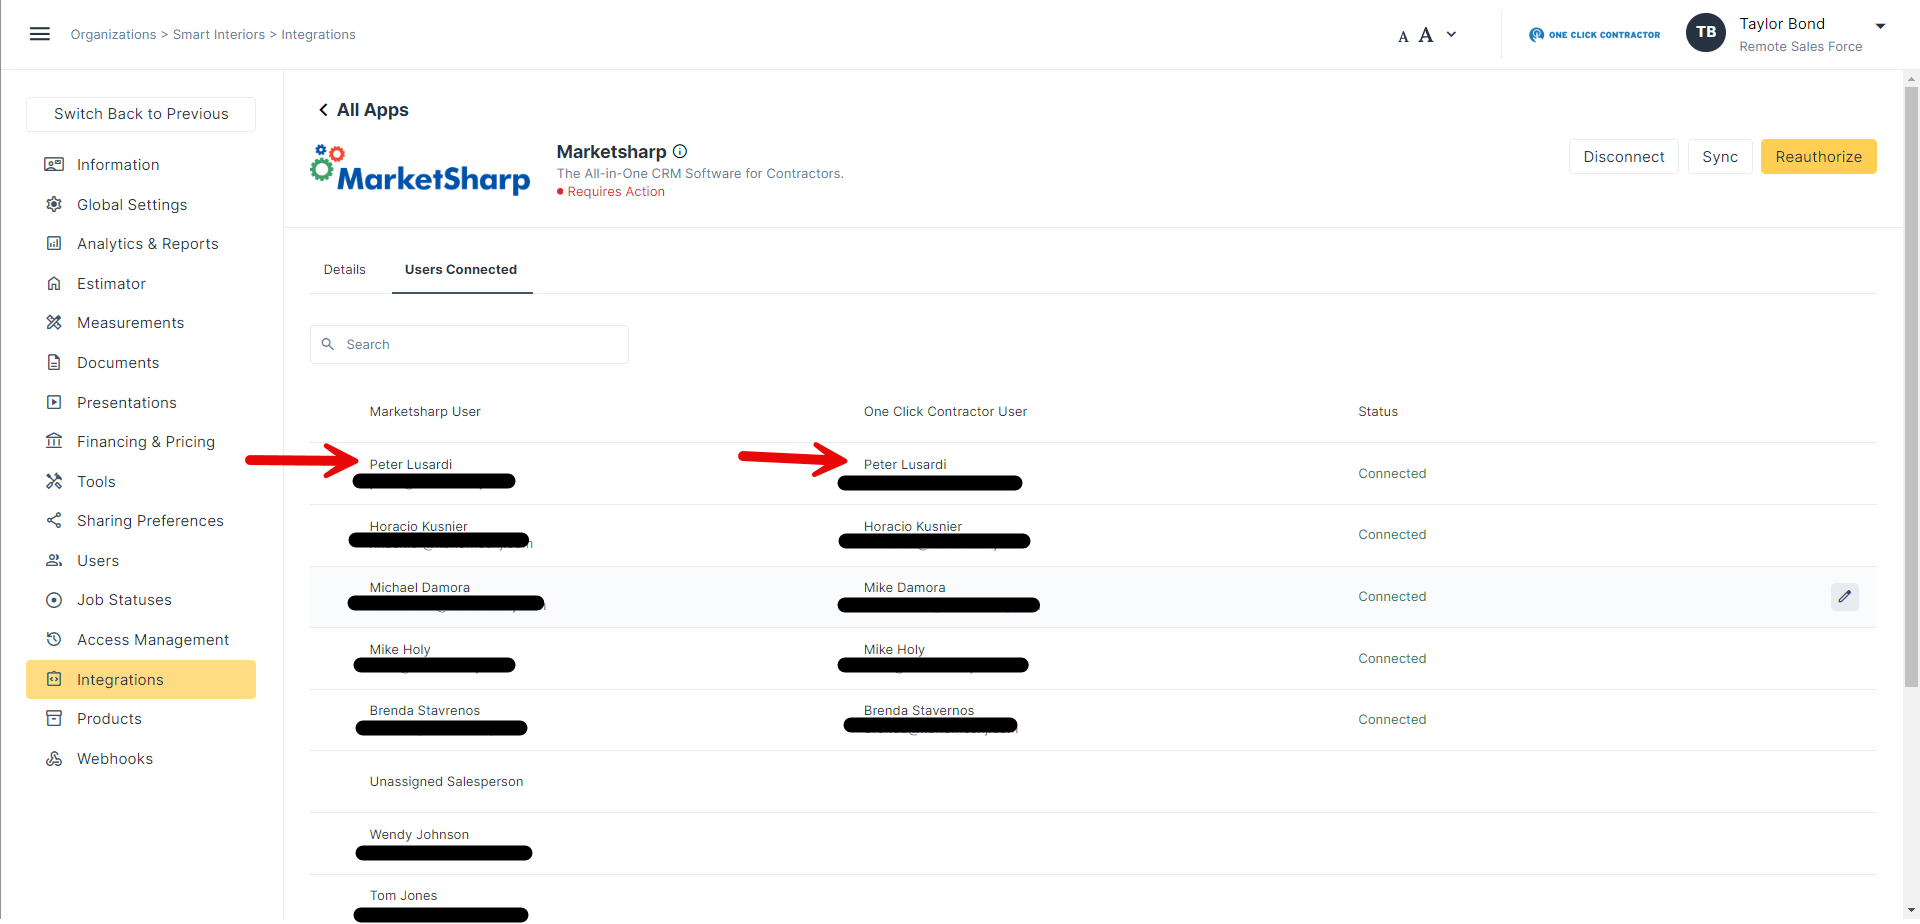
Task: Click the Documents file icon
Action: click(54, 362)
